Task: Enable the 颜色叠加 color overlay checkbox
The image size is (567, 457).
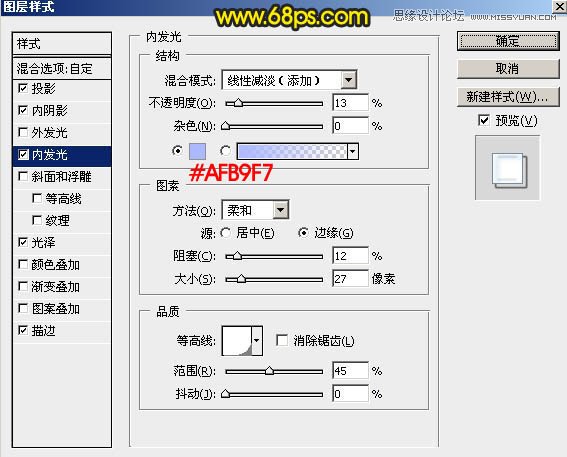Action: [x=23, y=264]
